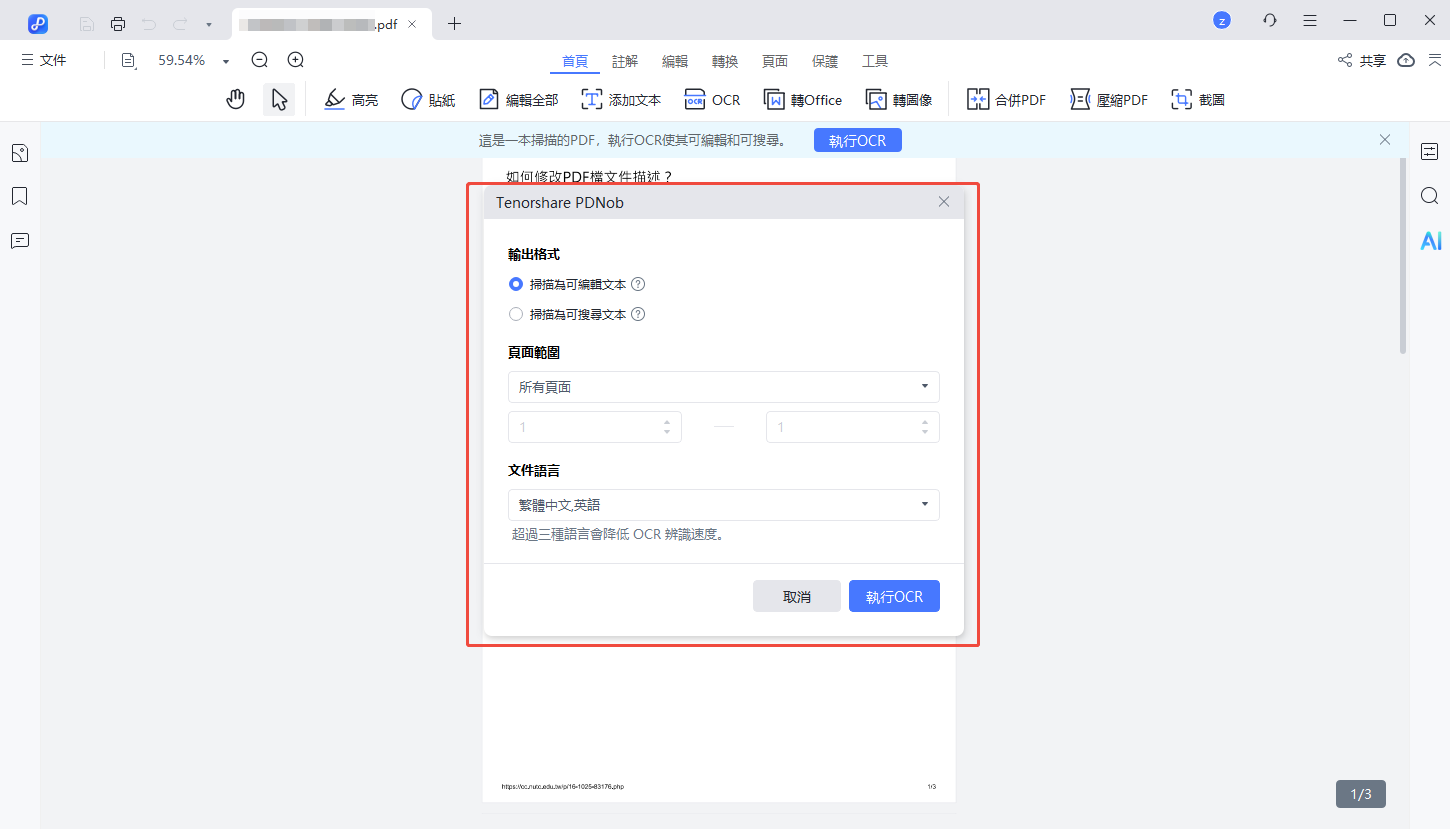1450x829 pixels.
Task: Open the bookmarks panel in left sidebar
Action: point(19,196)
